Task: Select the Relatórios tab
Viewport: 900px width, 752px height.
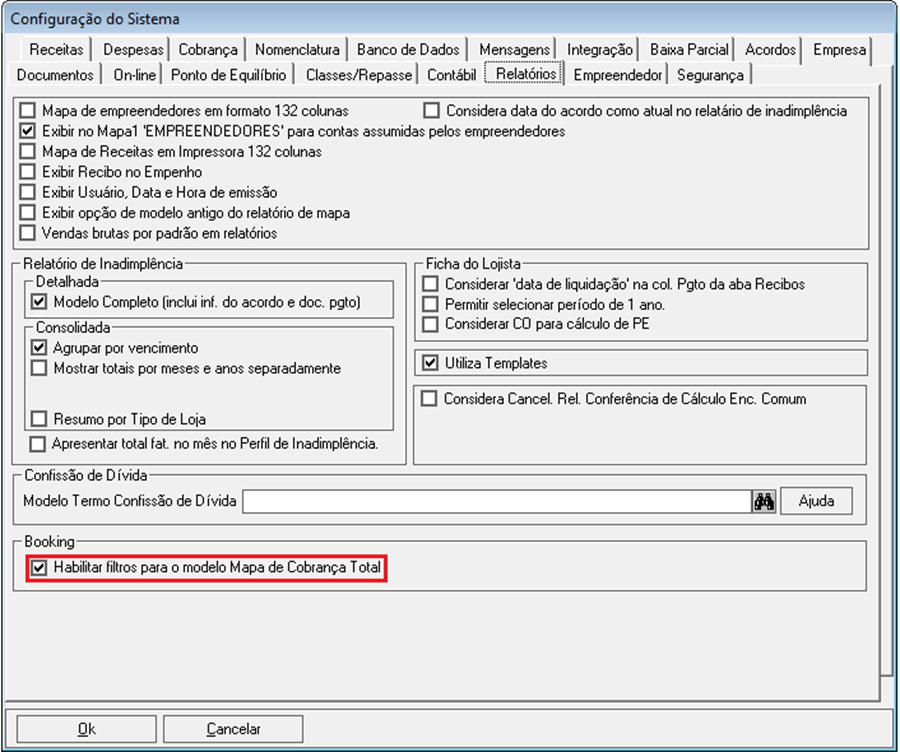Action: click(x=525, y=74)
